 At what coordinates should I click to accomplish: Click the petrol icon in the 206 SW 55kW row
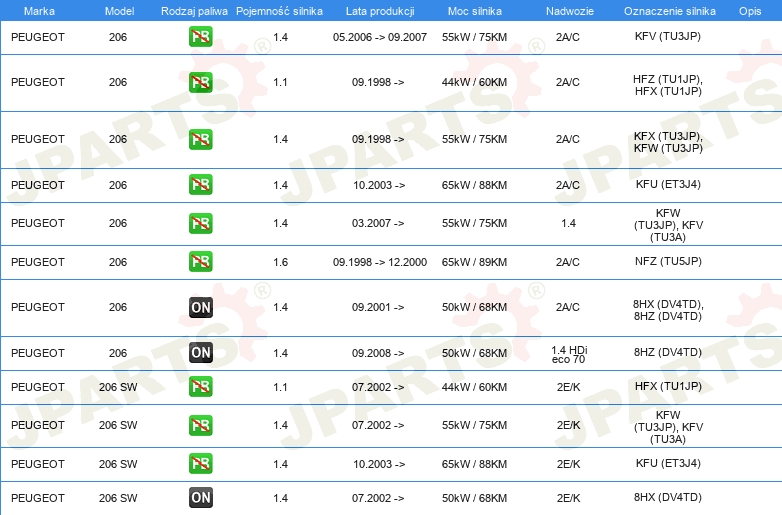pyautogui.click(x=200, y=426)
